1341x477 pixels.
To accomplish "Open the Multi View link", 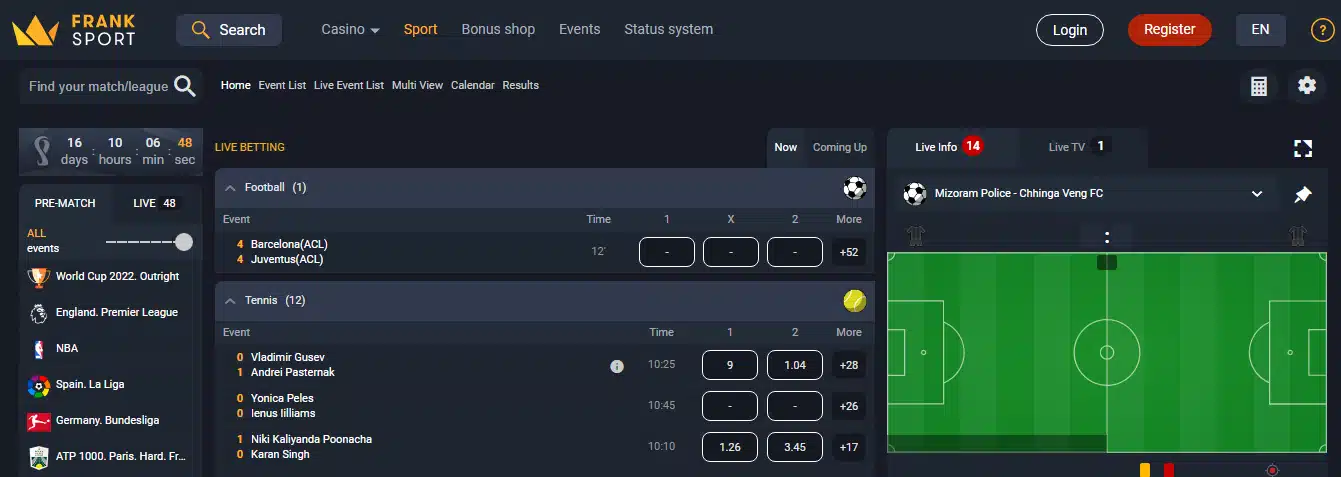I will [417, 86].
